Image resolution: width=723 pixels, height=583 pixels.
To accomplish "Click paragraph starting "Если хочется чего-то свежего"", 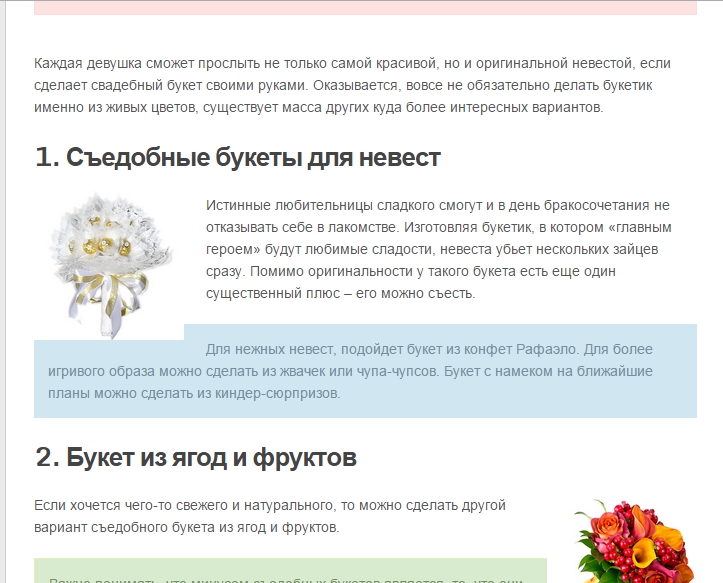I will click(x=270, y=516).
